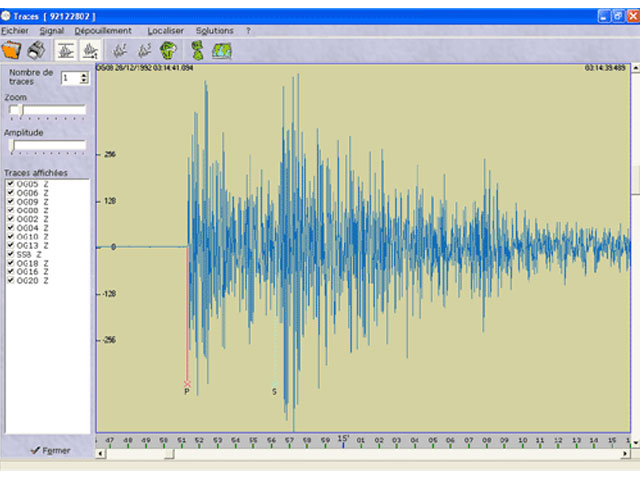
Task: Open the Localiser menu
Action: coord(165,31)
